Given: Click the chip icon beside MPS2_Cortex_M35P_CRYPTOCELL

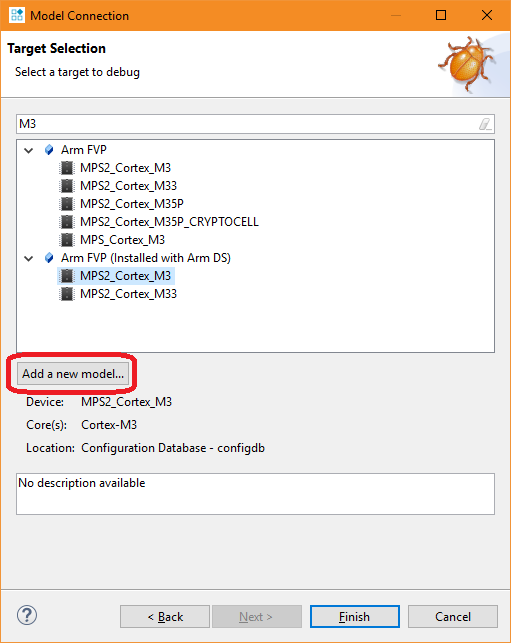Looking at the screenshot, I should point(67,222).
